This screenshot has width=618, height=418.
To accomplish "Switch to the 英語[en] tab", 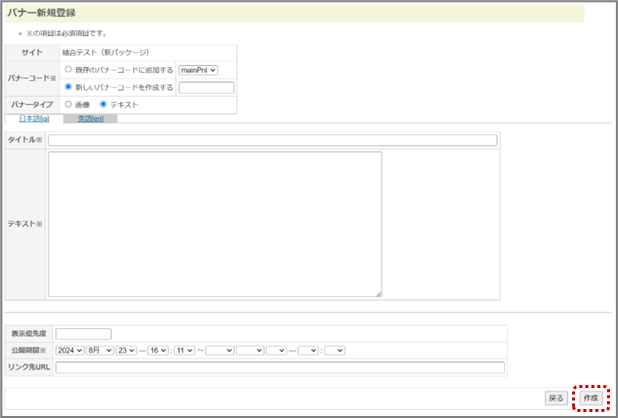I will (91, 119).
